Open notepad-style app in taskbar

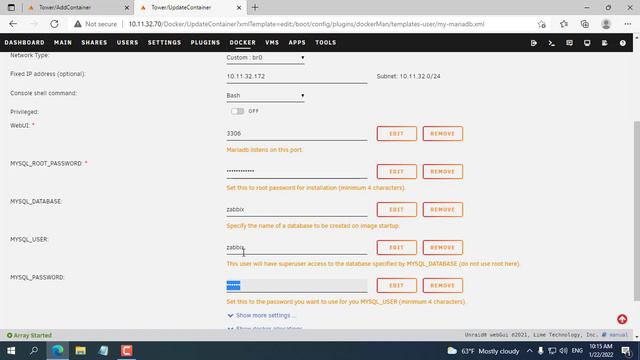click(103, 351)
